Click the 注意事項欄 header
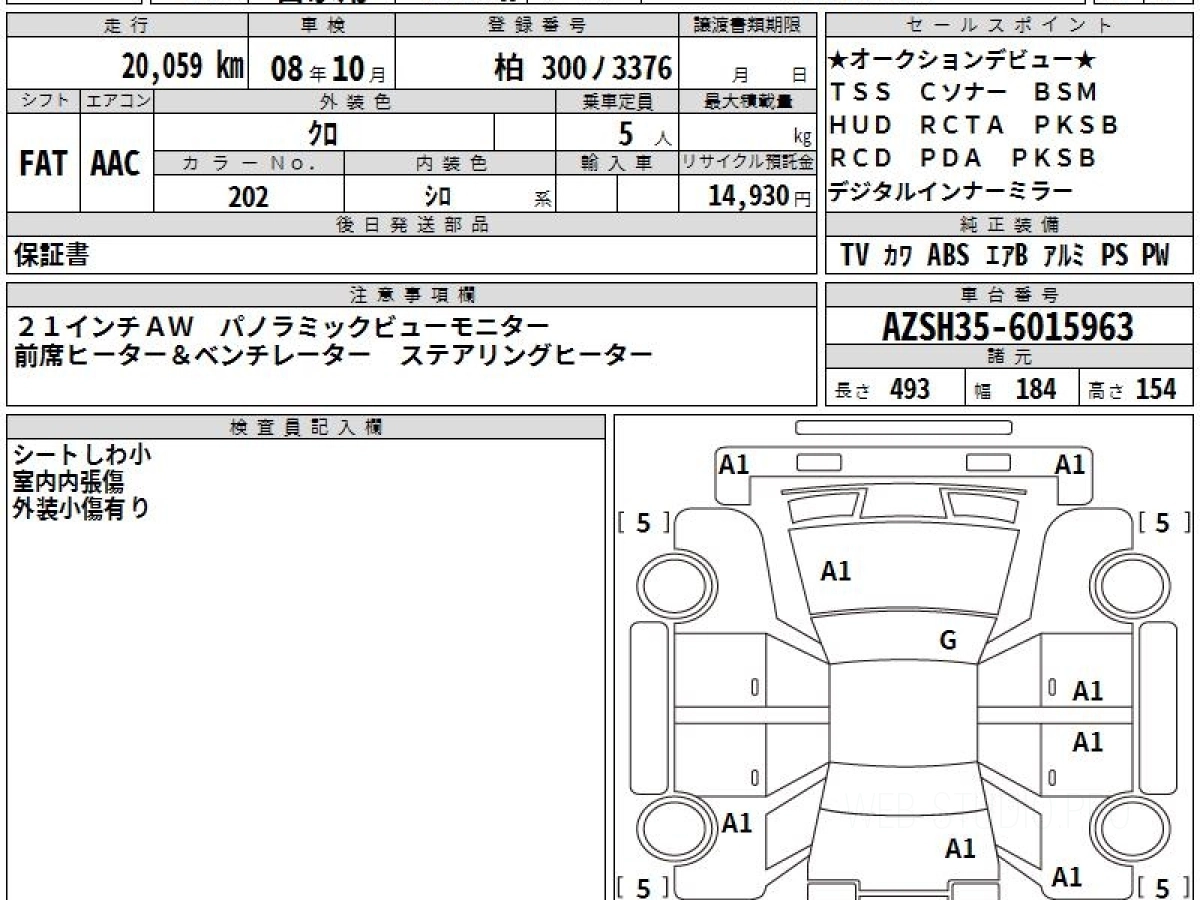Screen dimensions: 1200x900 (x=412, y=295)
